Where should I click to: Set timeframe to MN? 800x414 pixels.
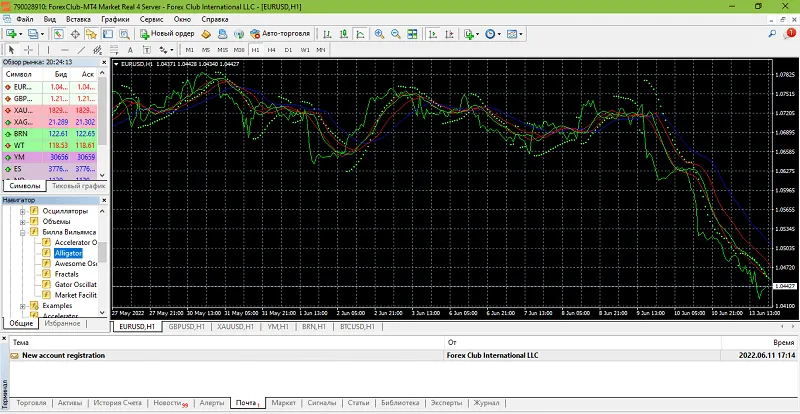click(x=321, y=50)
